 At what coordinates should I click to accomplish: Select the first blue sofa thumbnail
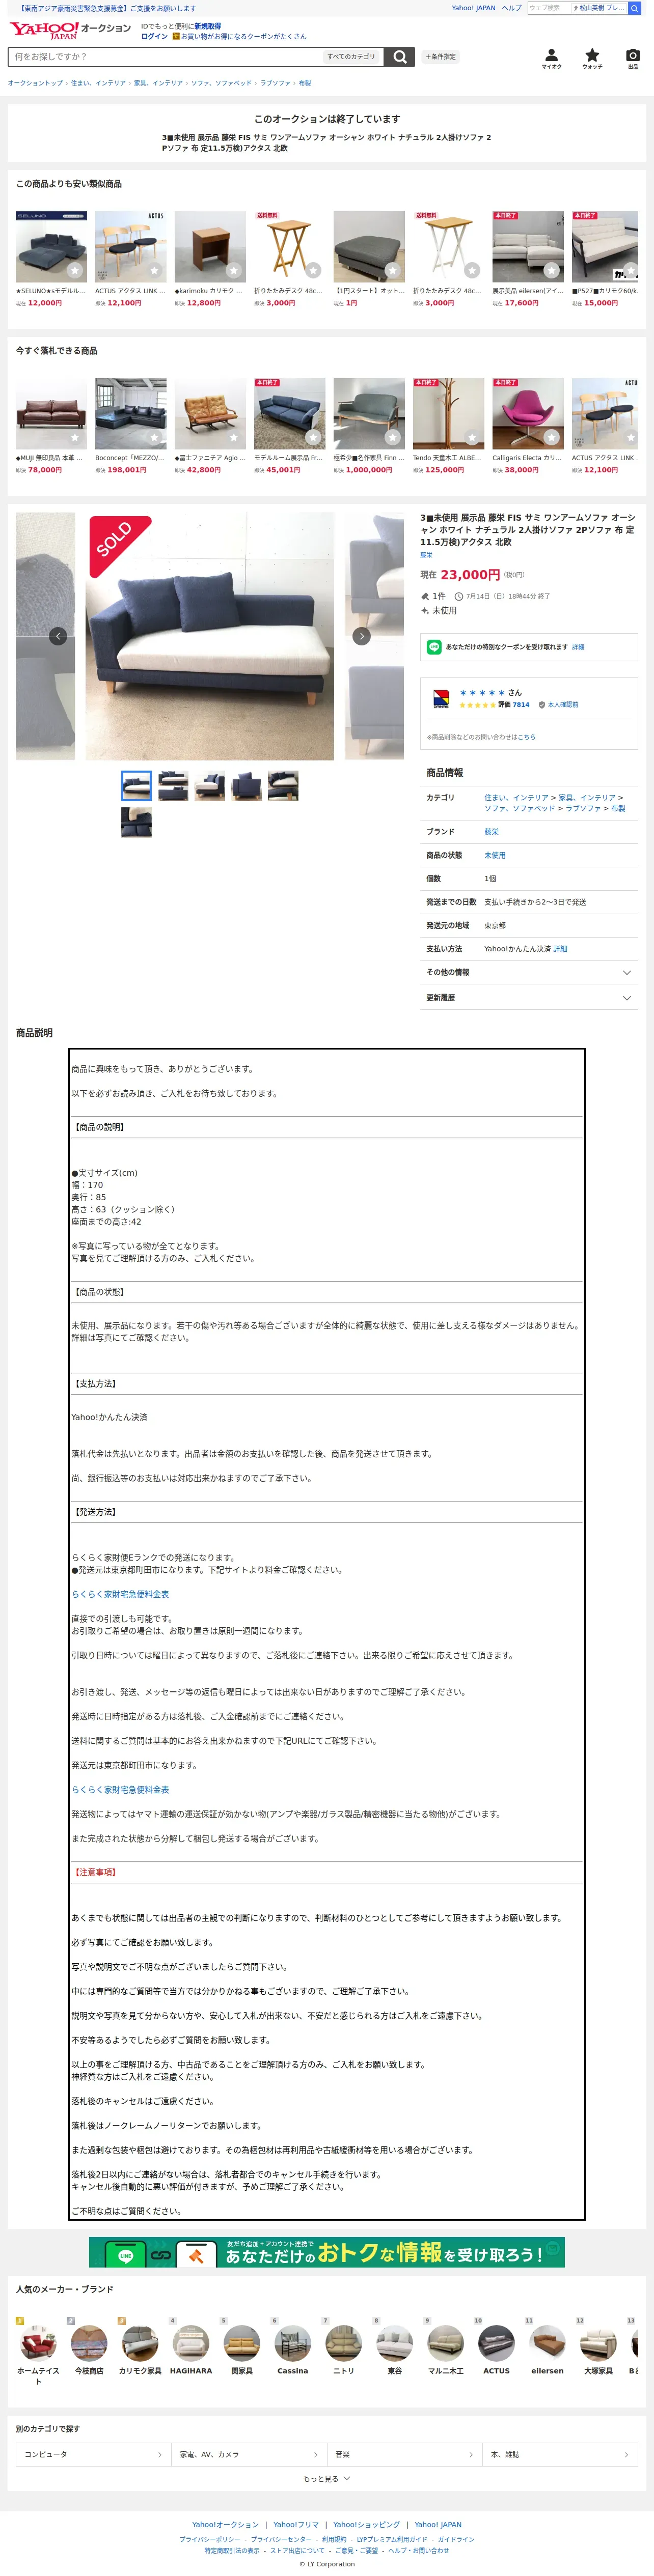pyautogui.click(x=136, y=786)
